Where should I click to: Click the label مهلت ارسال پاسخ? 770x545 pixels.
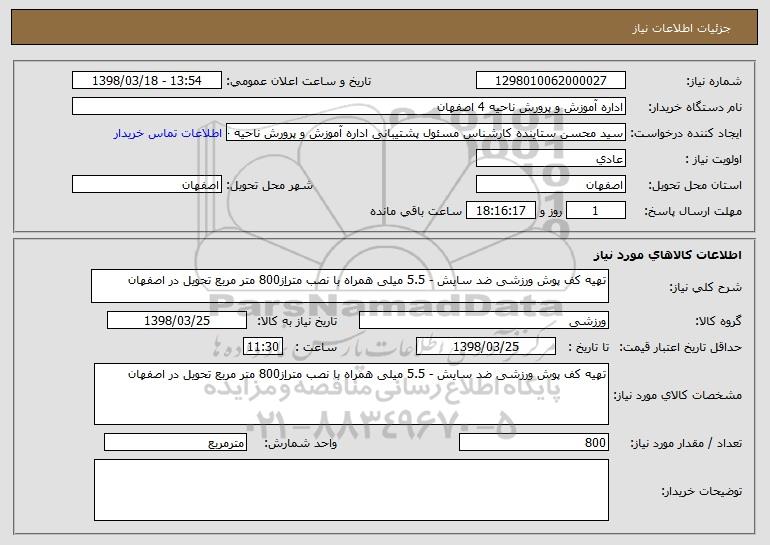693,211
